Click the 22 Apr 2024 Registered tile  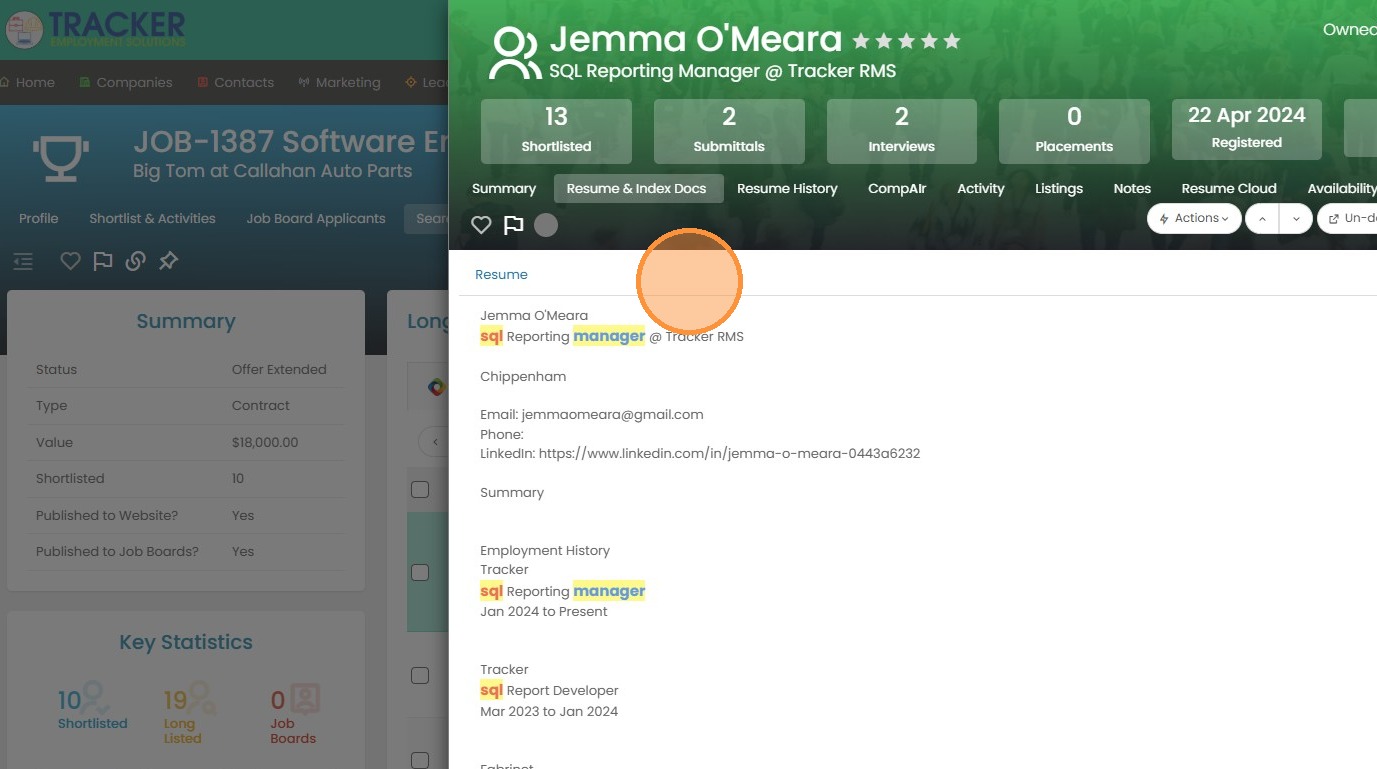[x=1246, y=128]
